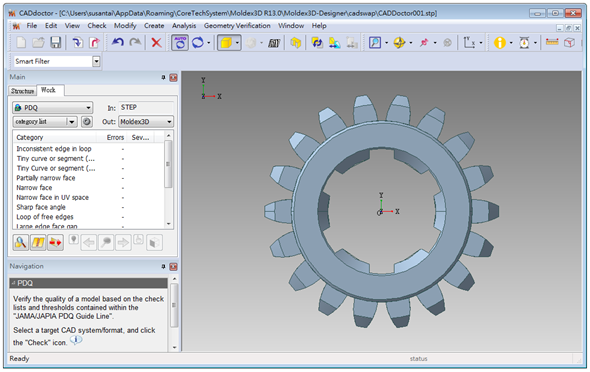Select the Work tab

click(x=49, y=90)
